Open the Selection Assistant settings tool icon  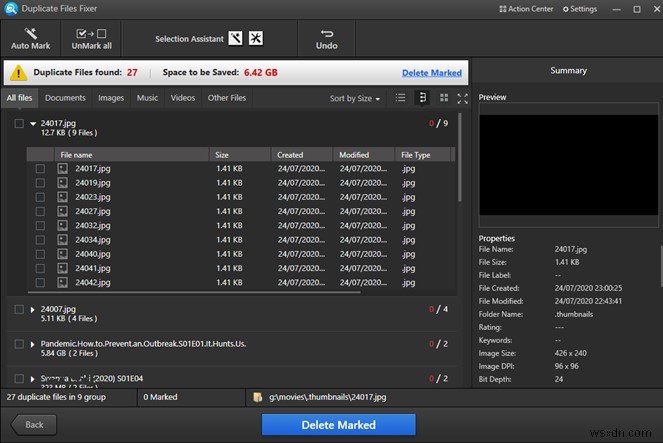[x=256, y=39]
